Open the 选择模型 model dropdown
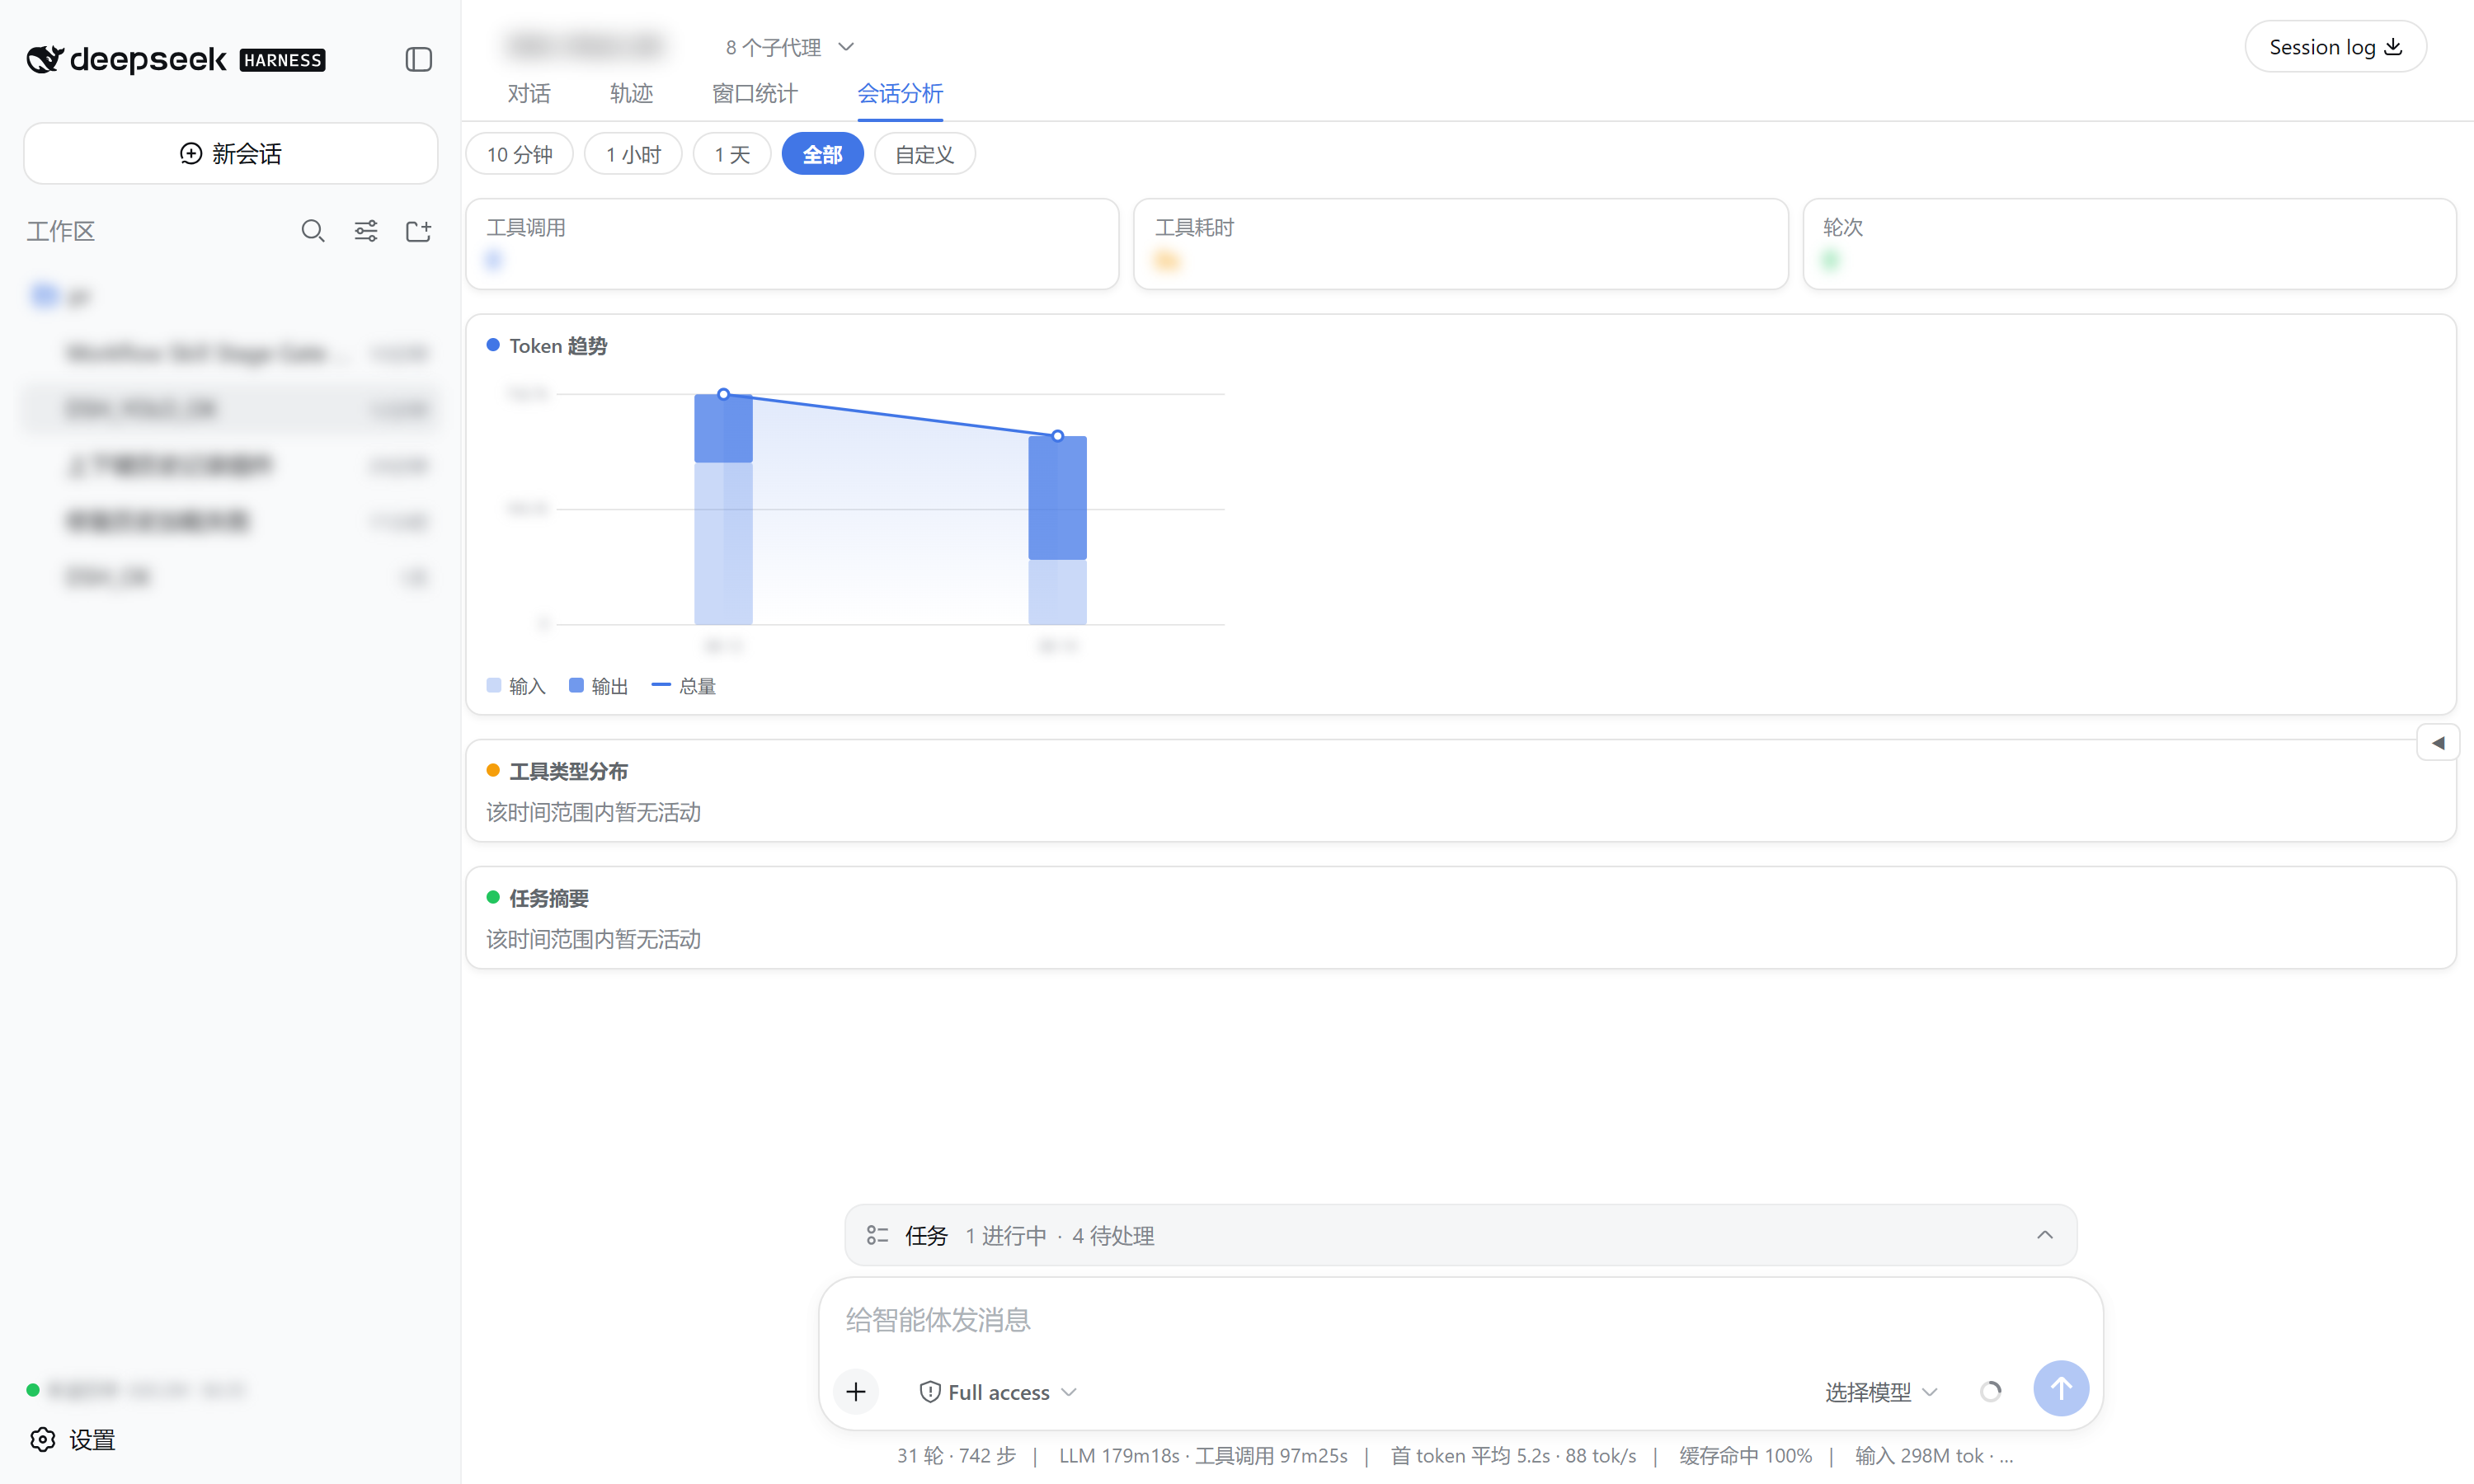 tap(1881, 1391)
